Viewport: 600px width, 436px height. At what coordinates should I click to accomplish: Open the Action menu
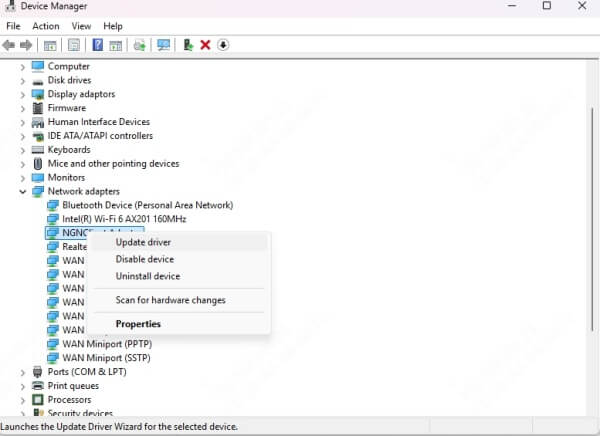[45, 26]
